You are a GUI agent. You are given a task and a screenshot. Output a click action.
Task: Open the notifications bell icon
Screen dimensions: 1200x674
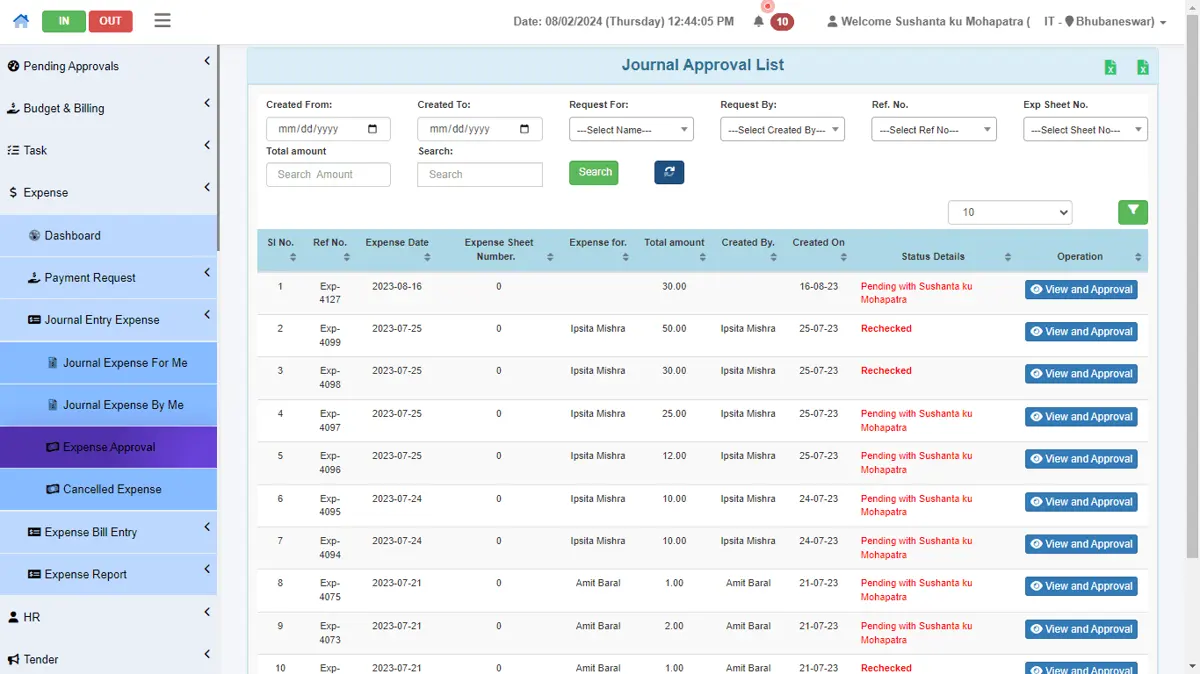pyautogui.click(x=759, y=21)
